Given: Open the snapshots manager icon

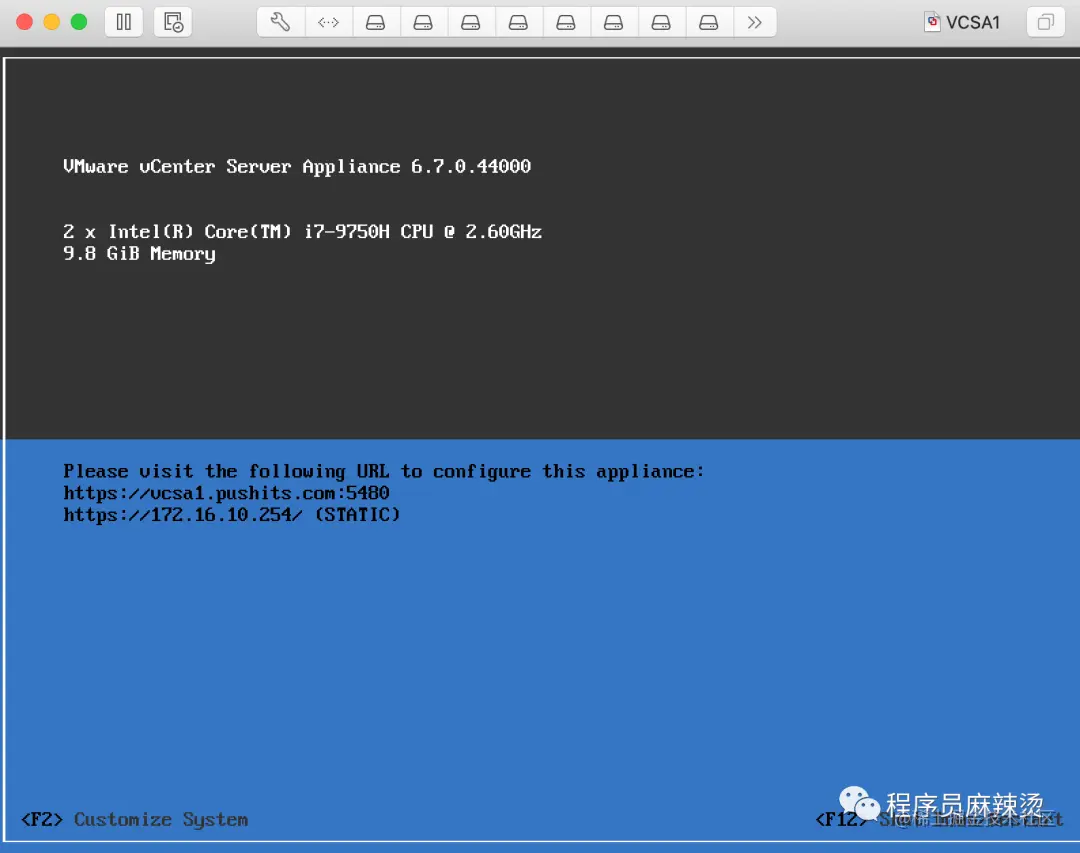Looking at the screenshot, I should (173, 22).
